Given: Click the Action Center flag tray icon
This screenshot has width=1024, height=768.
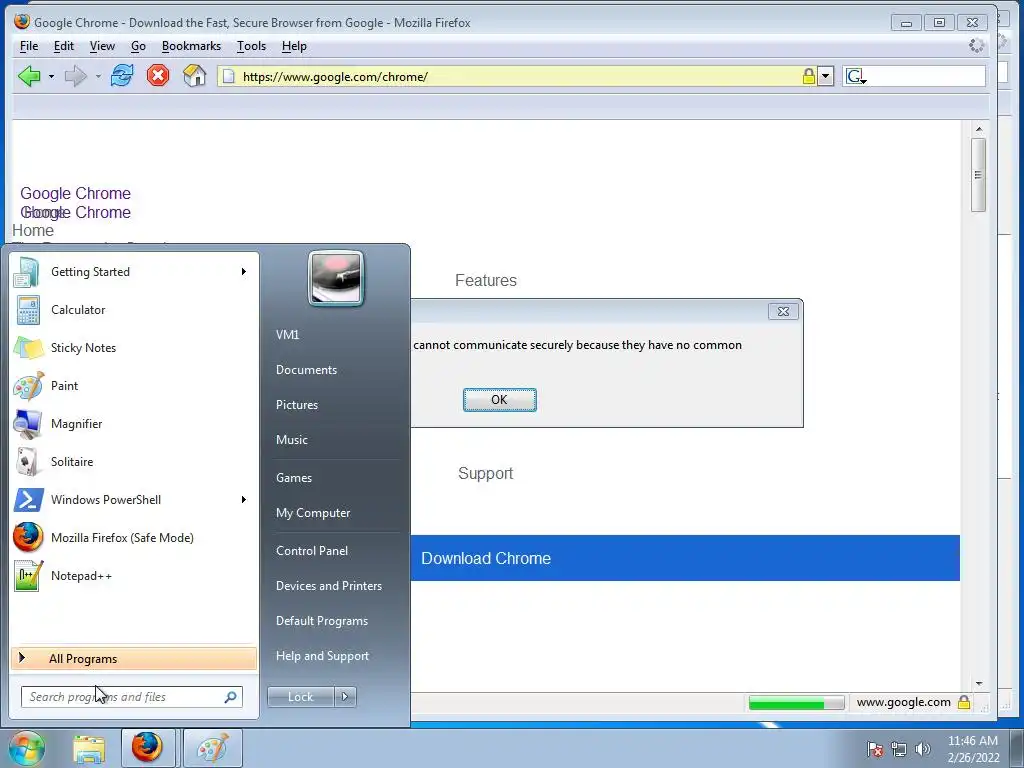Looking at the screenshot, I should 875,749.
